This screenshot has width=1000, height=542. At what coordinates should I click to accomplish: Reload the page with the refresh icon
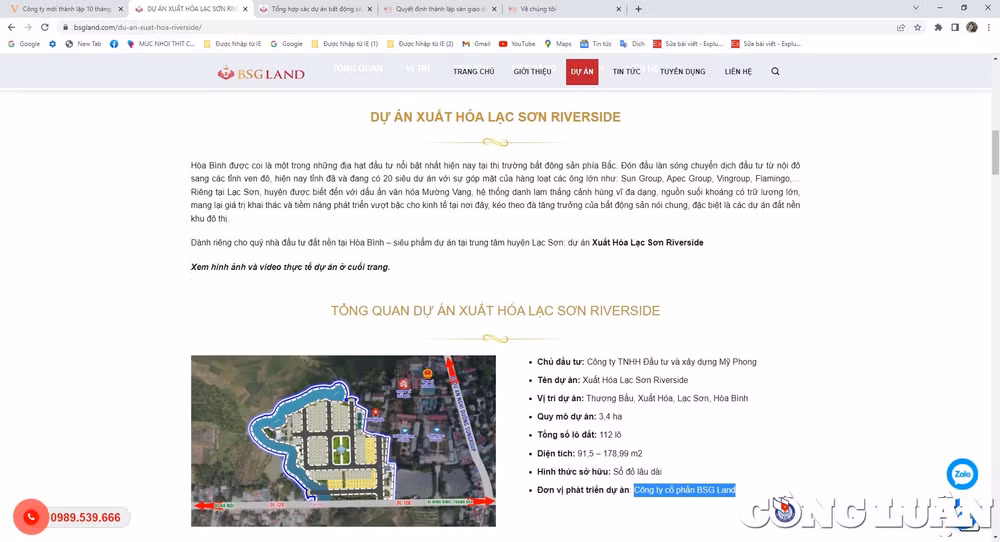[45, 27]
